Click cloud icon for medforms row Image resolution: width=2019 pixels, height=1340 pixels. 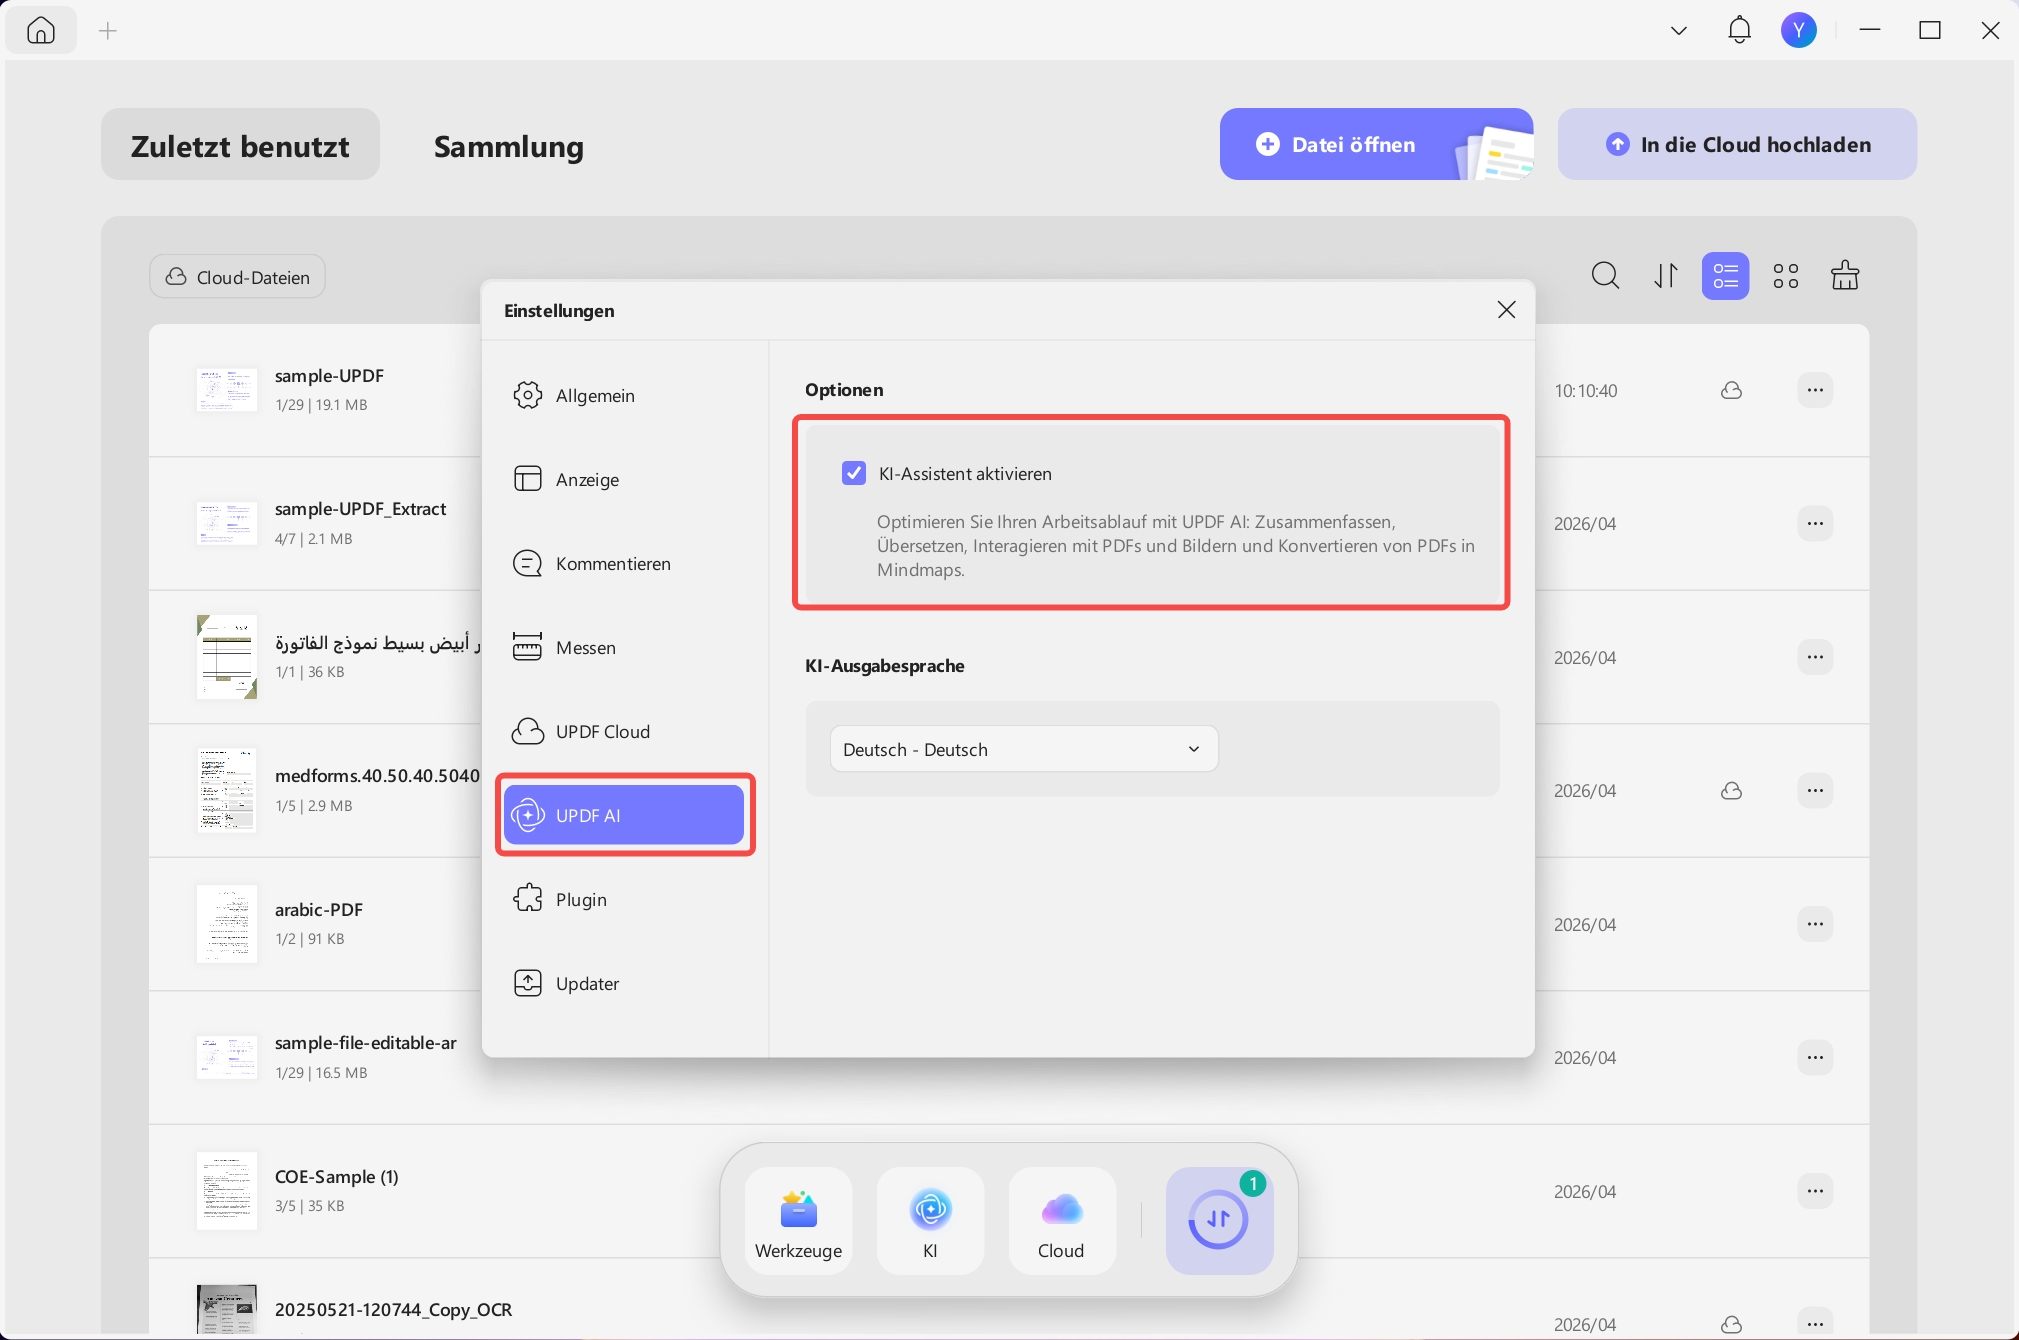tap(1732, 790)
